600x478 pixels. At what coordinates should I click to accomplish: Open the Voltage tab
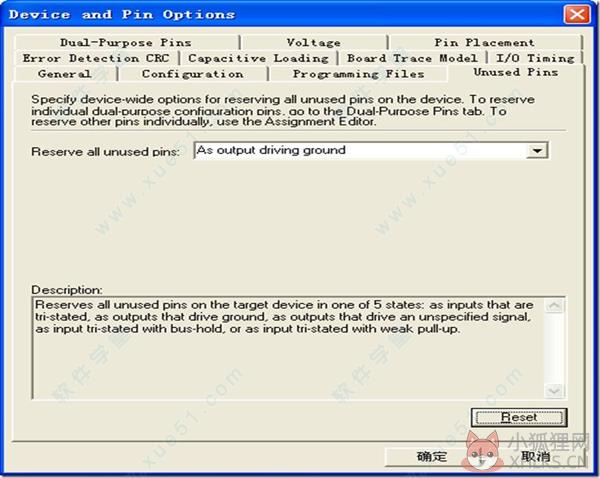[x=314, y=42]
